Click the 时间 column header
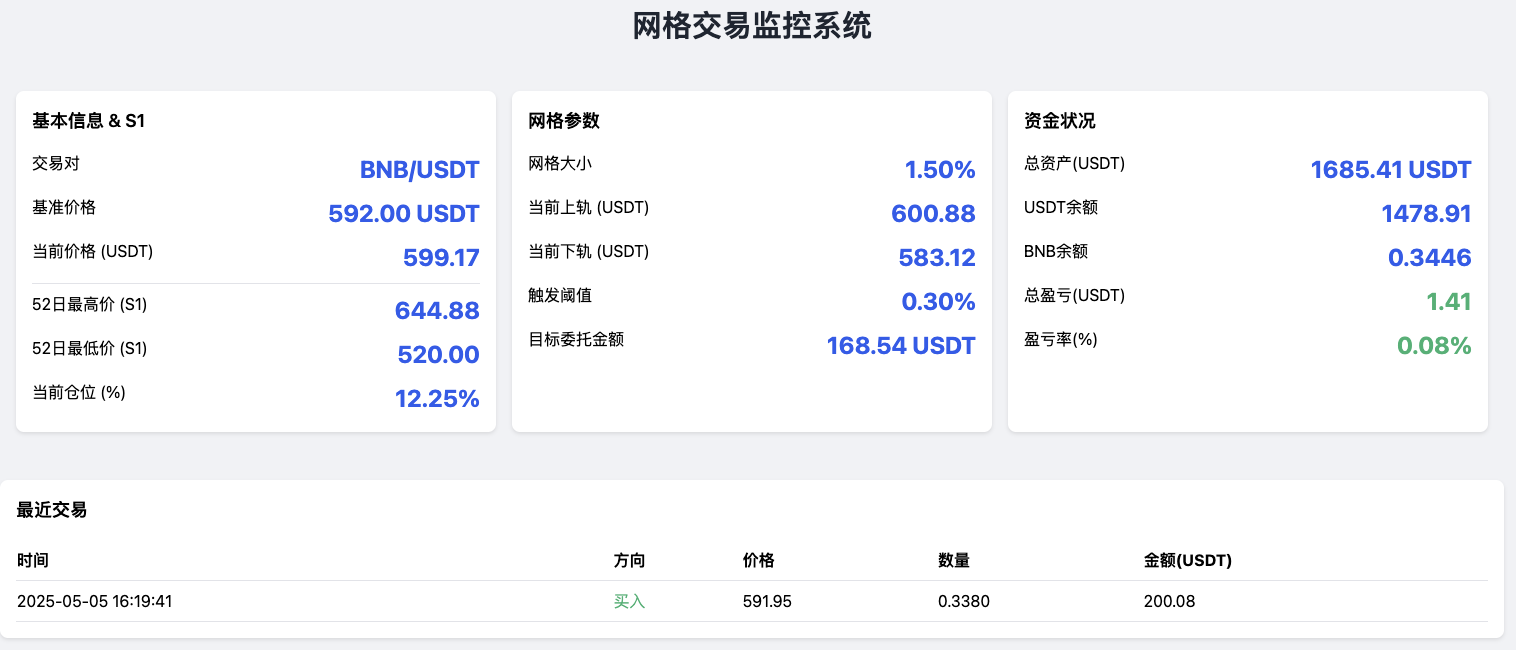This screenshot has height=650, width=1516. pyautogui.click(x=33, y=560)
